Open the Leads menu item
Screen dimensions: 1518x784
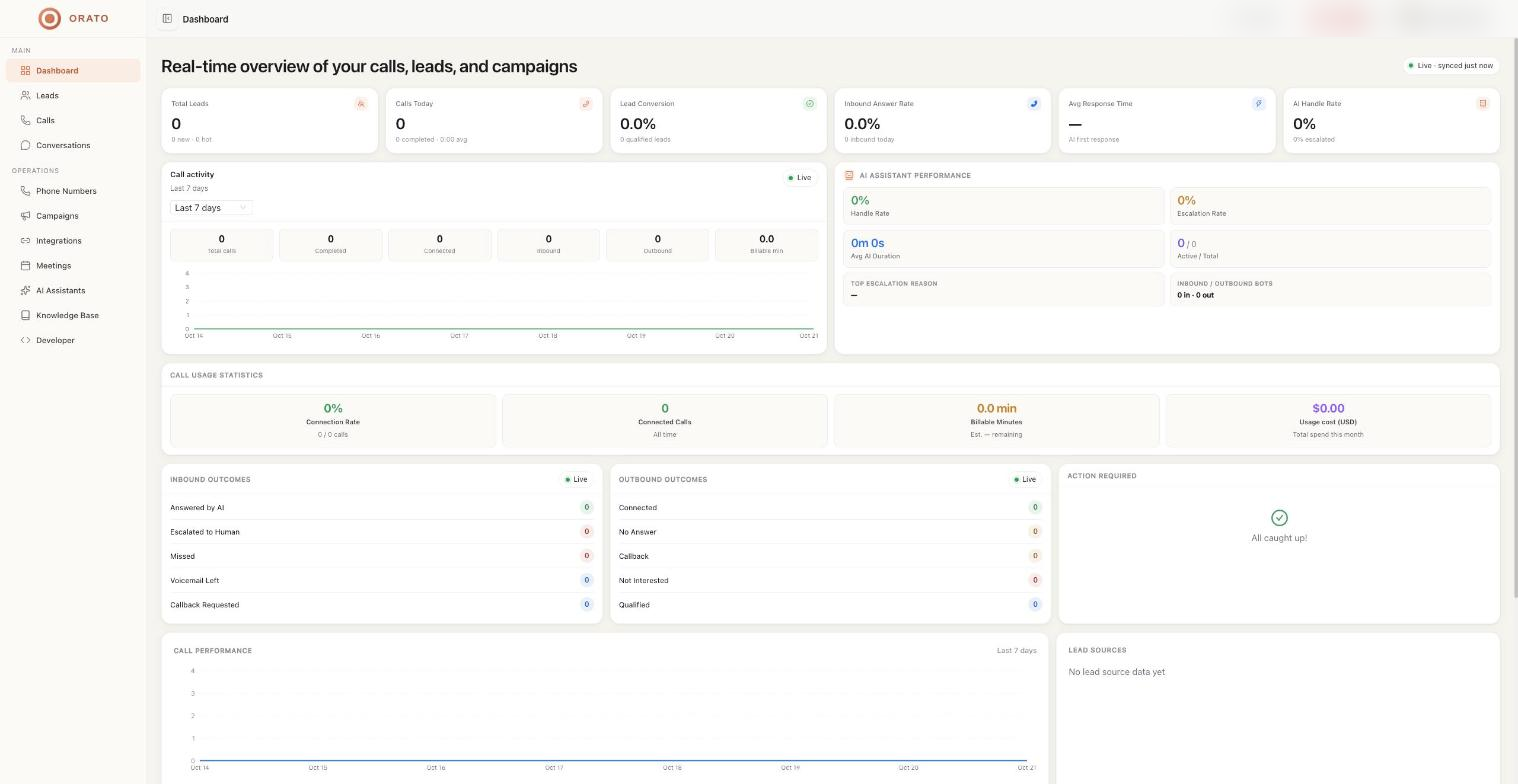[73, 95]
